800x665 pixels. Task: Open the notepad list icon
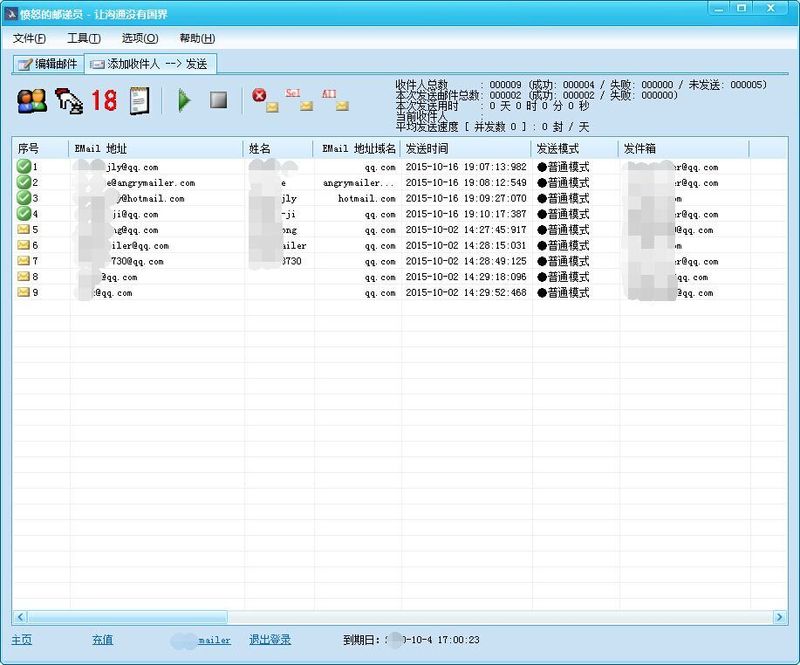pos(139,101)
